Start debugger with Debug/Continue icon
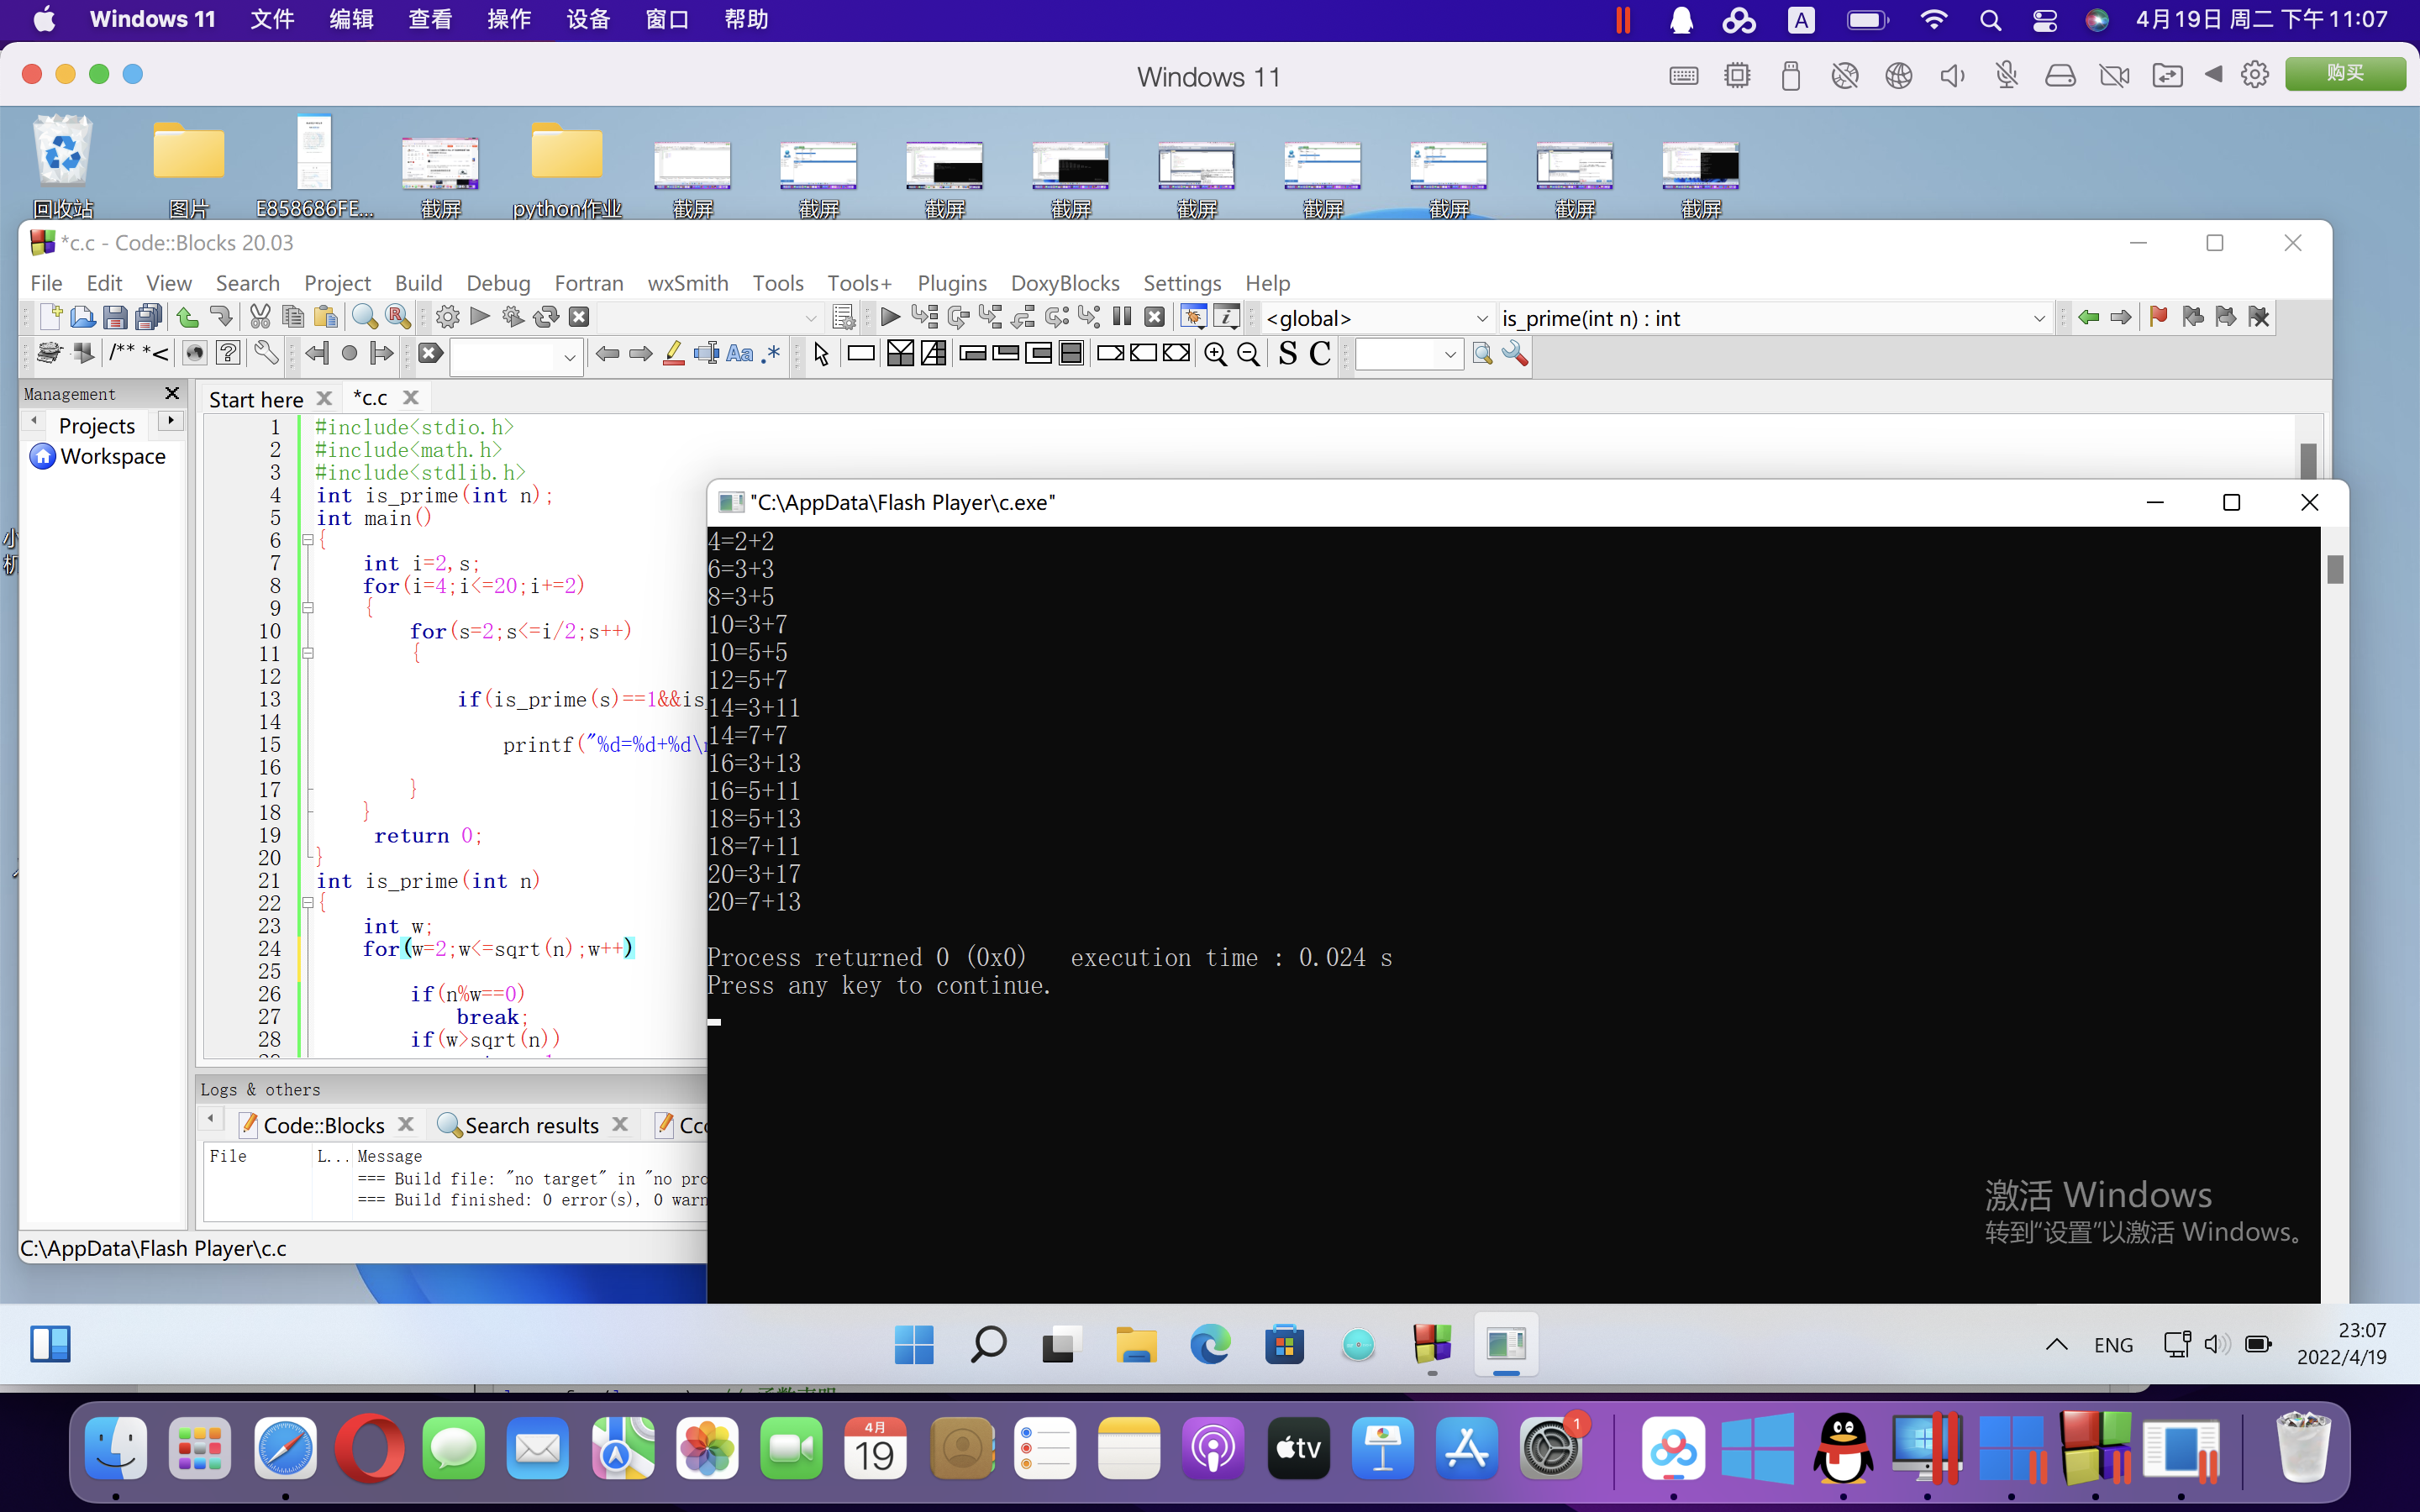The image size is (2420, 1512). [889, 318]
